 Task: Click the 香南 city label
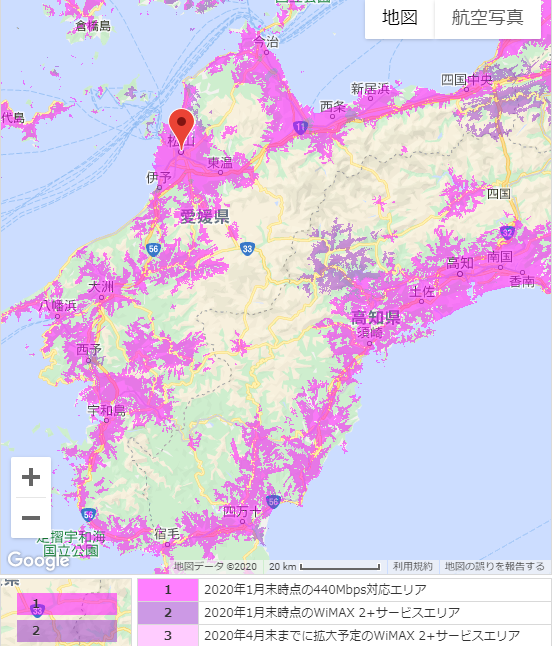(x=522, y=281)
